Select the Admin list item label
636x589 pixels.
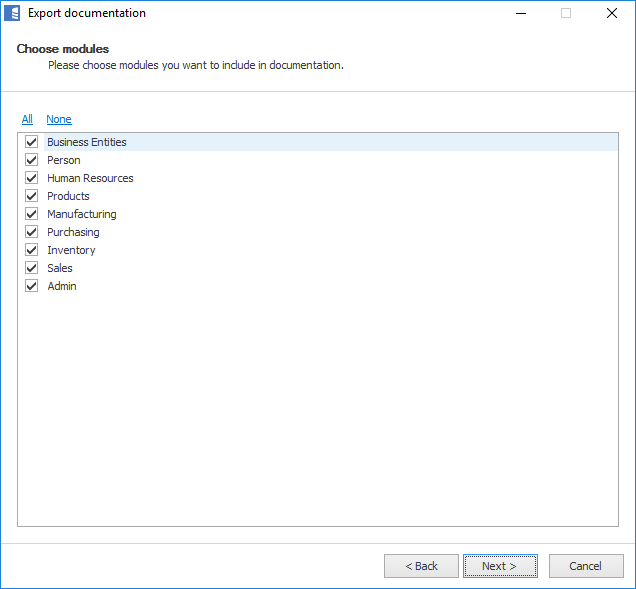pos(62,286)
